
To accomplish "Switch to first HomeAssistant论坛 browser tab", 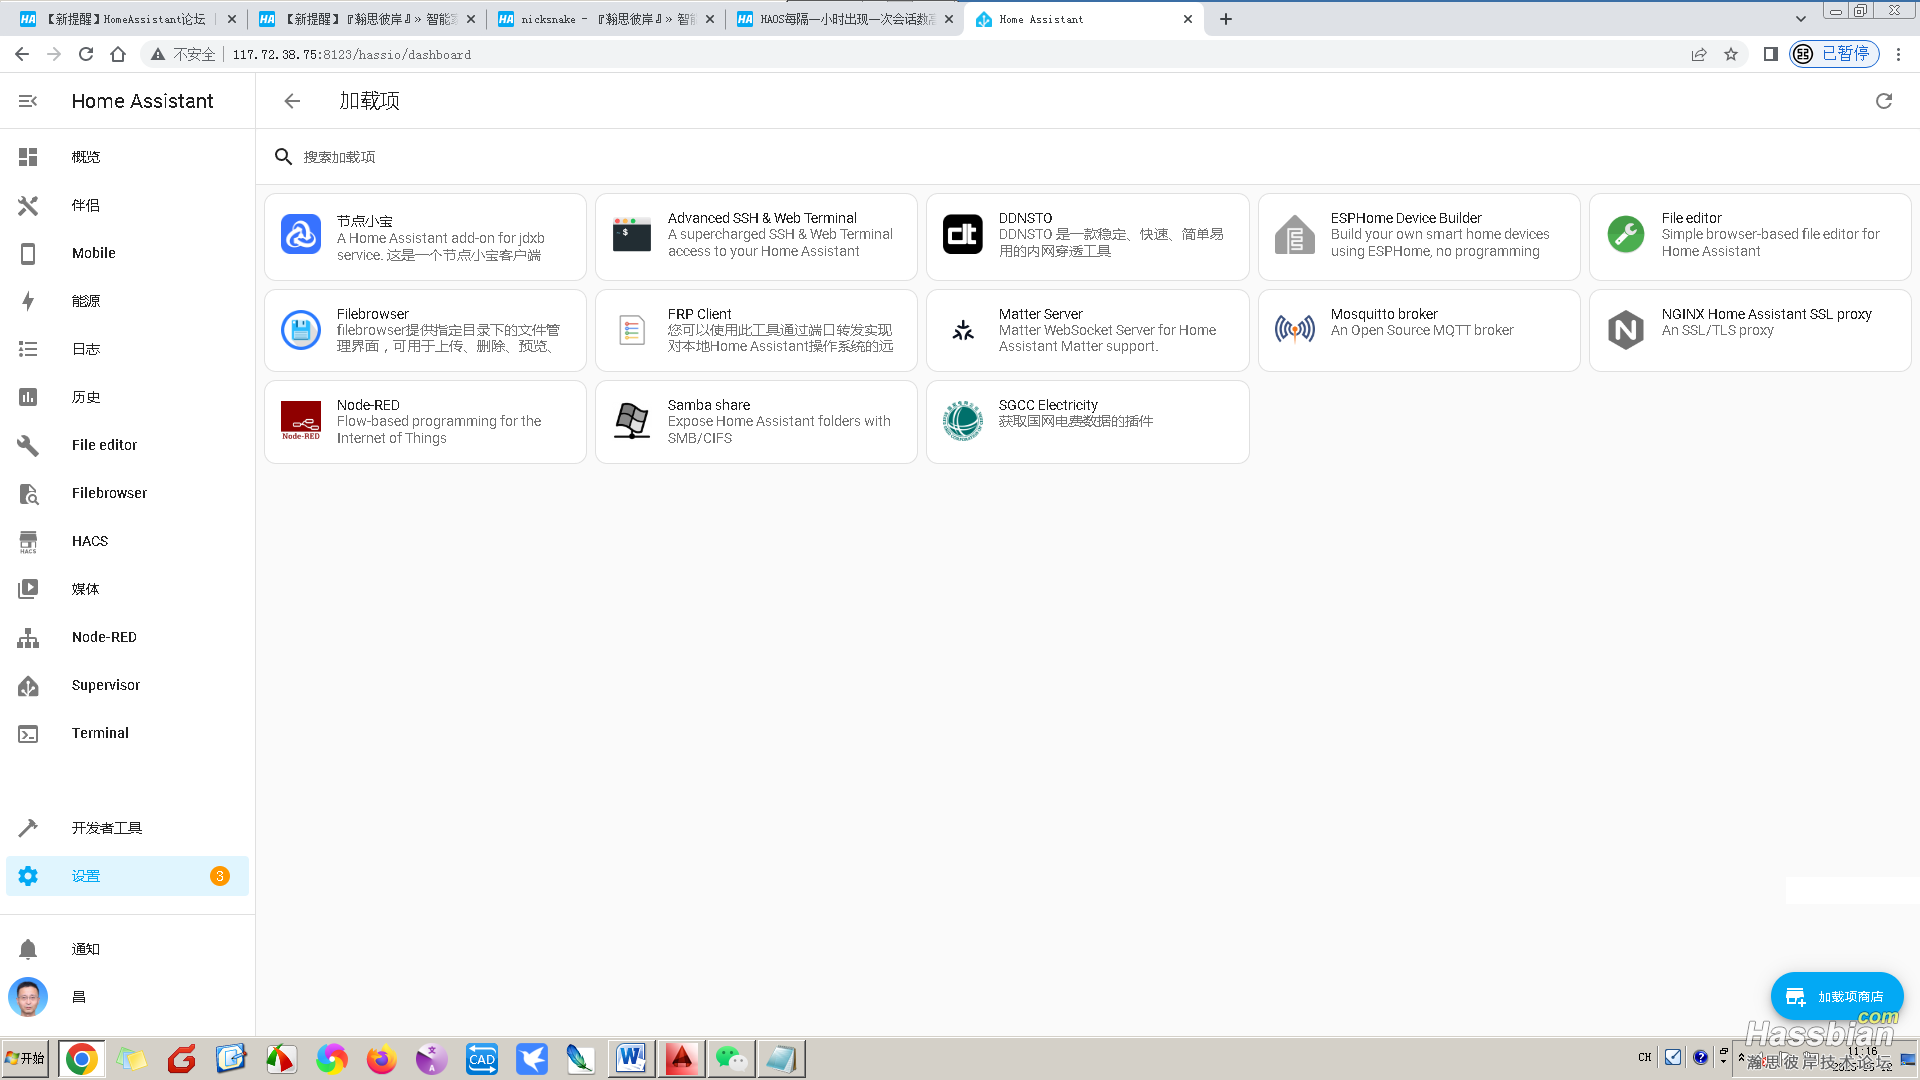I will [x=127, y=19].
